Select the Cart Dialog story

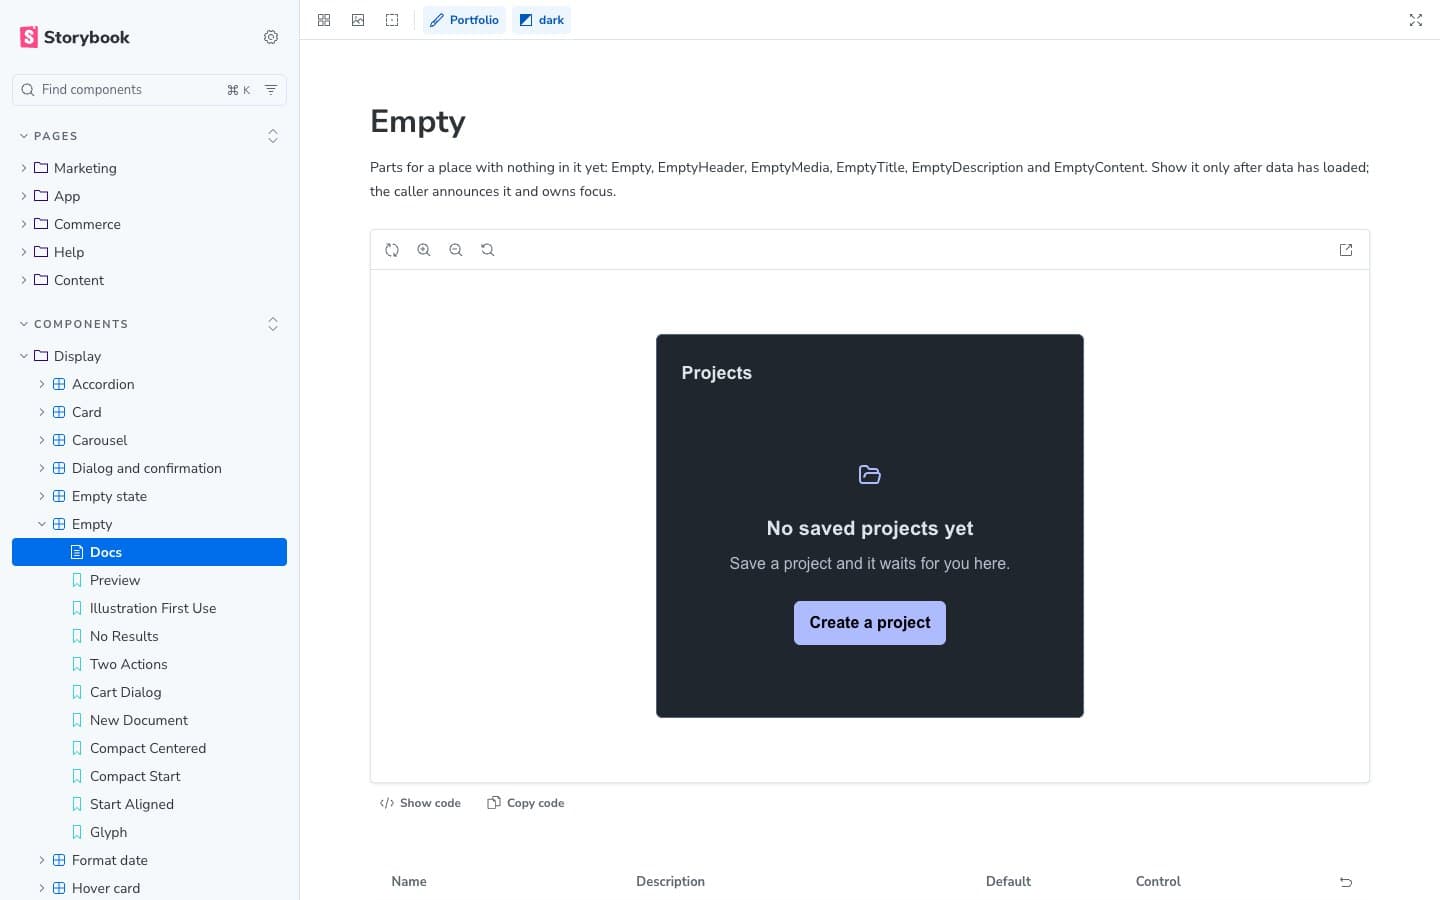pyautogui.click(x=149, y=692)
